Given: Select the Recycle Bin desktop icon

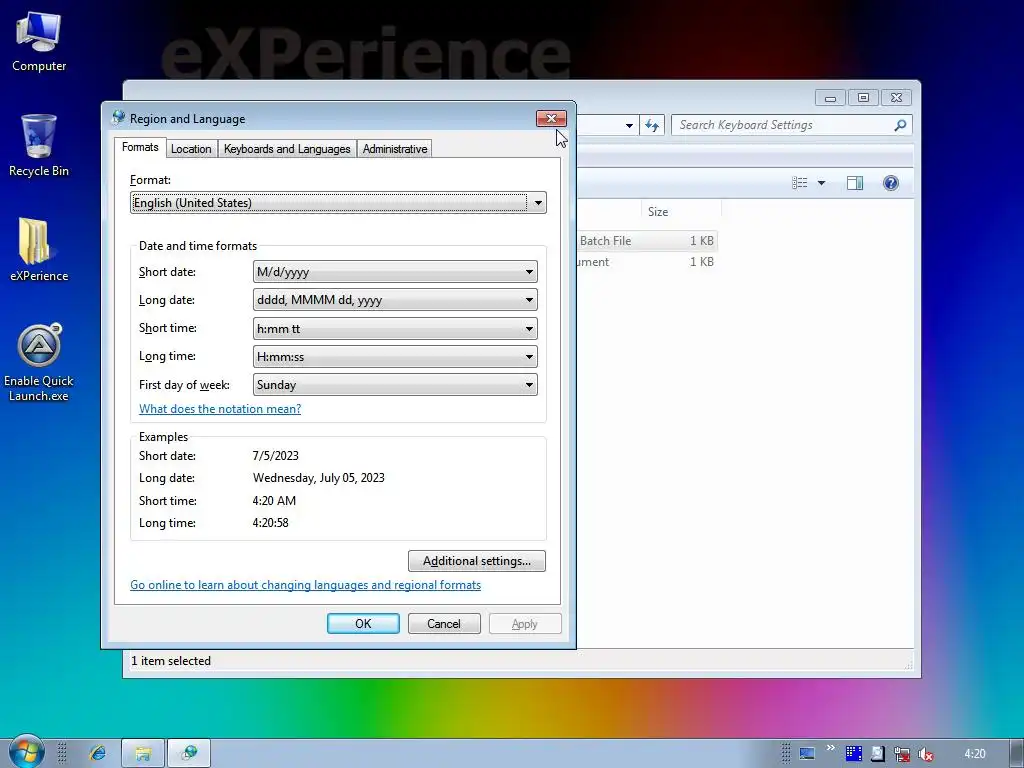Looking at the screenshot, I should [x=39, y=146].
